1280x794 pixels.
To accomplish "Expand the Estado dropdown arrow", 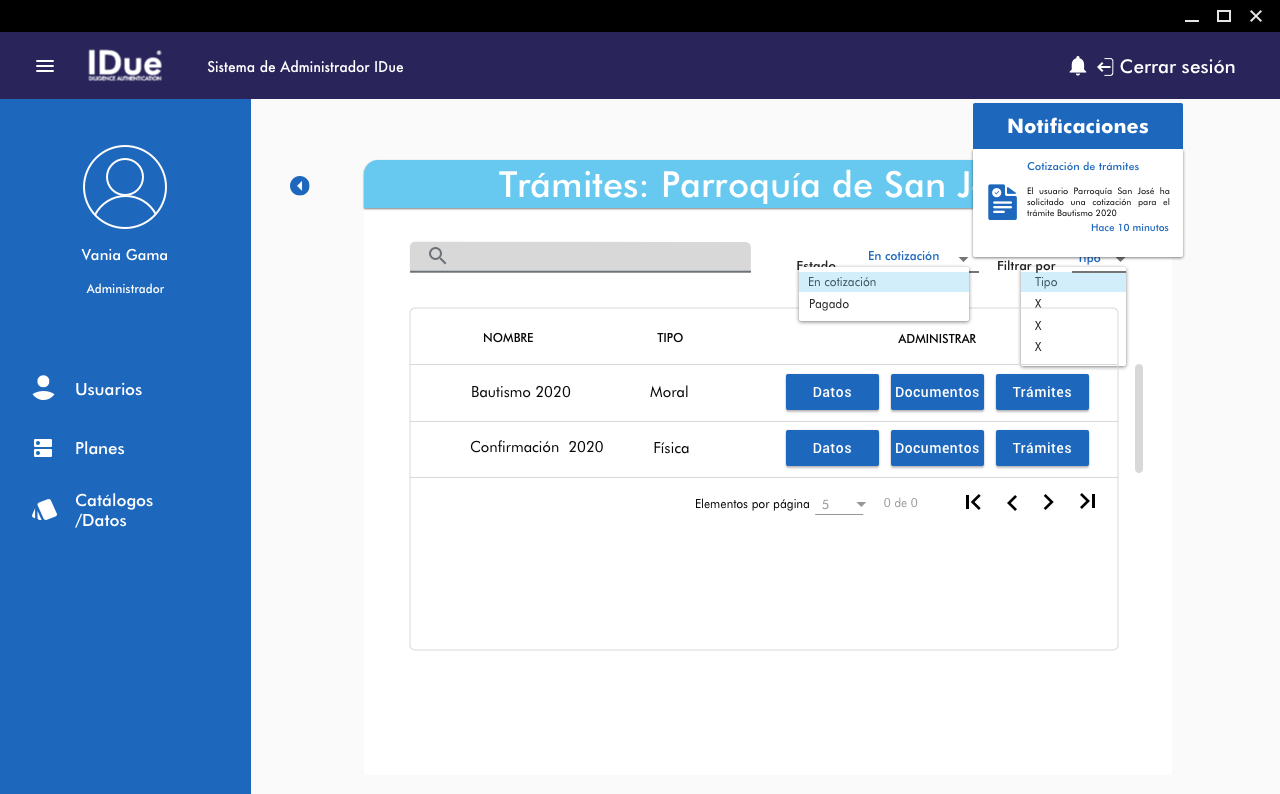I will tap(963, 259).
